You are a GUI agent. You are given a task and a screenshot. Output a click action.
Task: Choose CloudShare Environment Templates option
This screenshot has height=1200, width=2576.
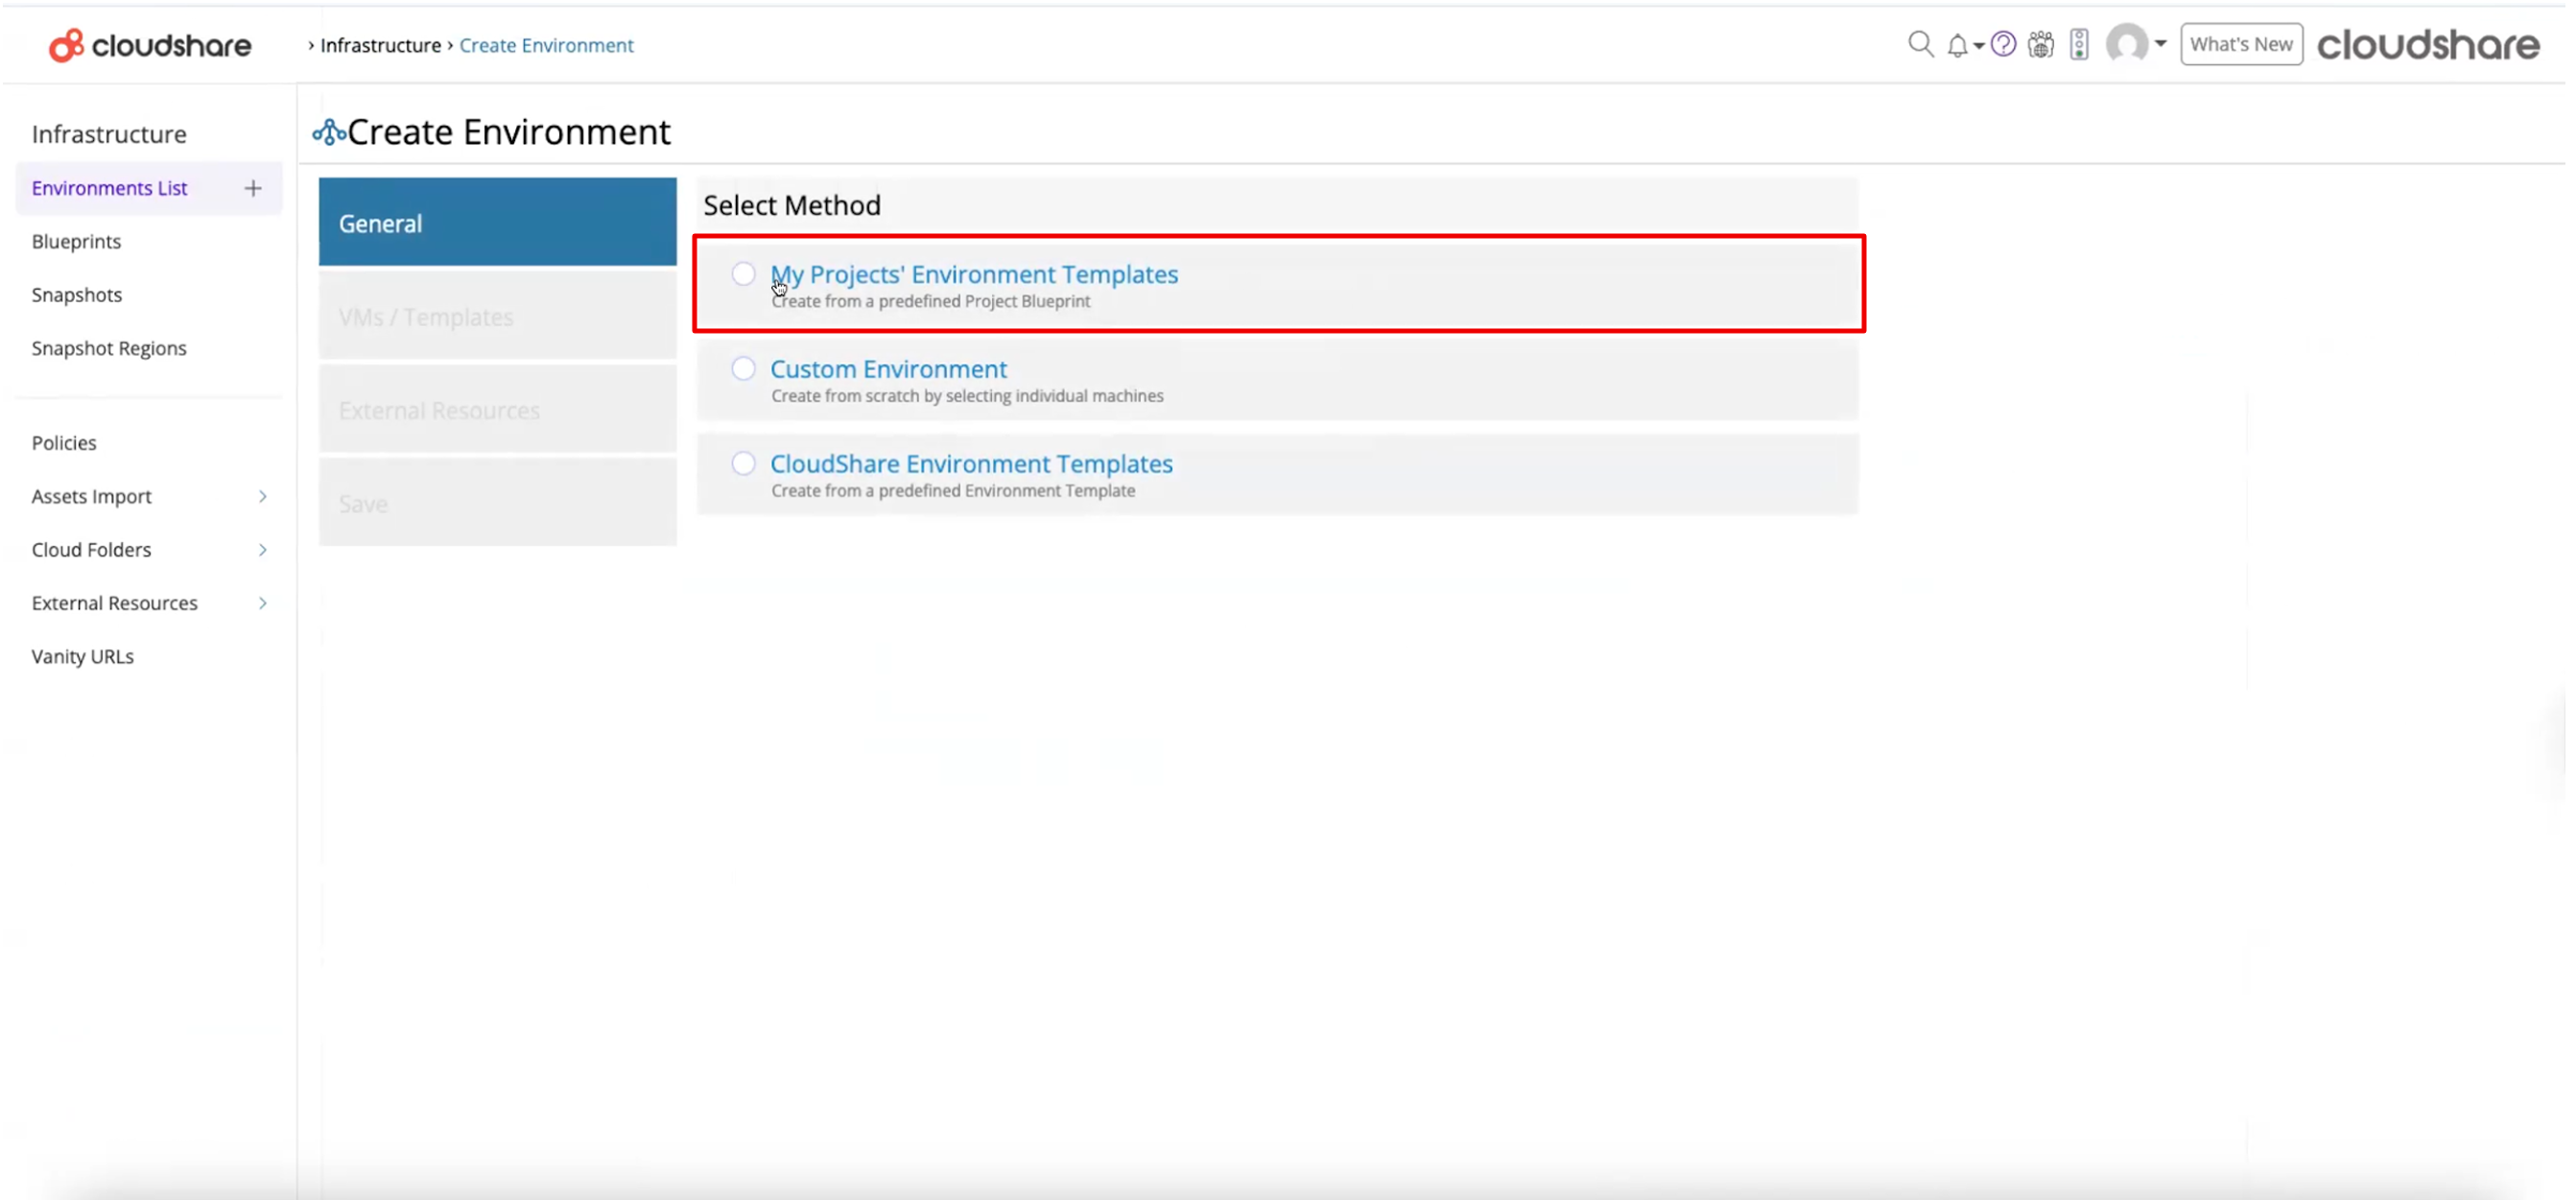[743, 463]
